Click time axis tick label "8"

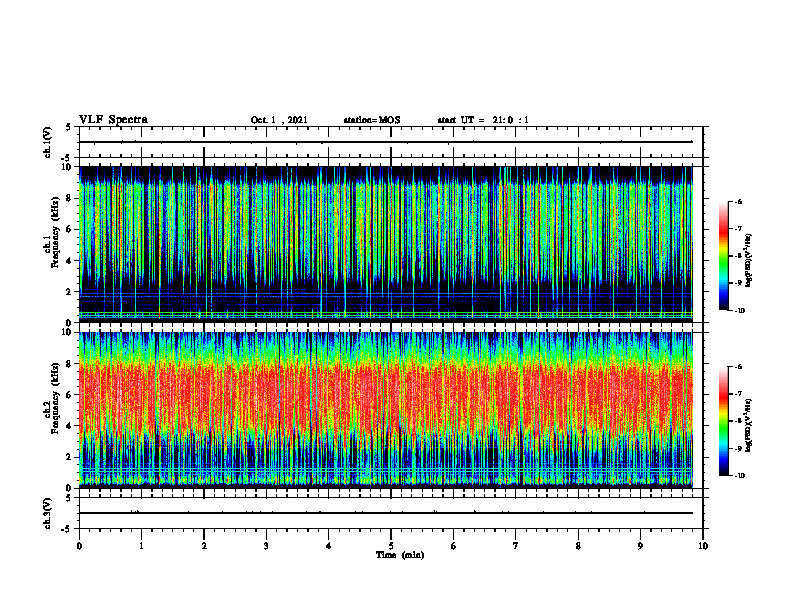click(x=578, y=546)
